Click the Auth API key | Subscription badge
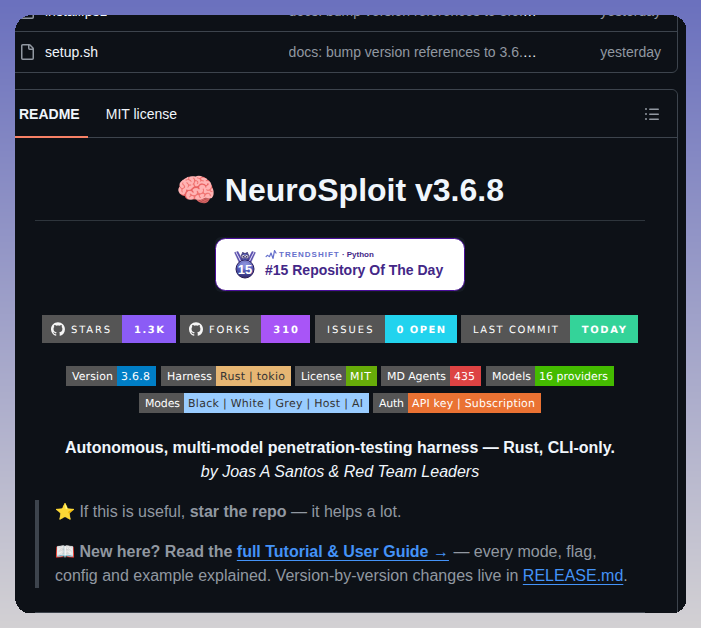Screen dimensions: 701x628 click(457, 403)
